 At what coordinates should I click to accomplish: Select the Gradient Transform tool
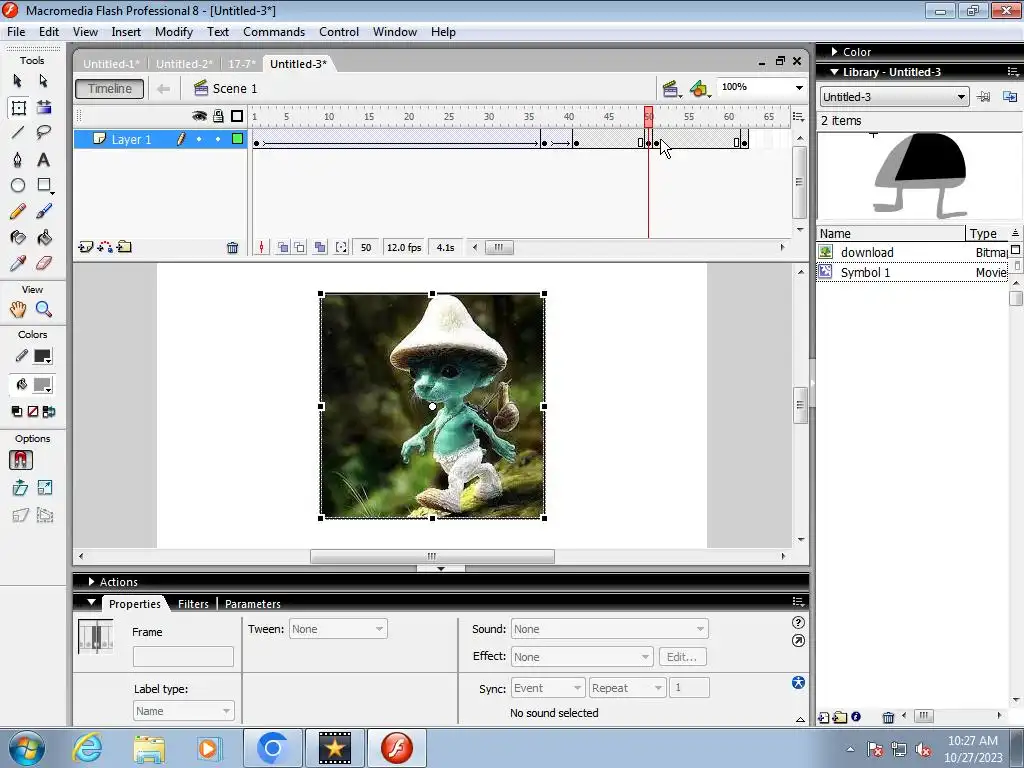pyautogui.click(x=44, y=108)
